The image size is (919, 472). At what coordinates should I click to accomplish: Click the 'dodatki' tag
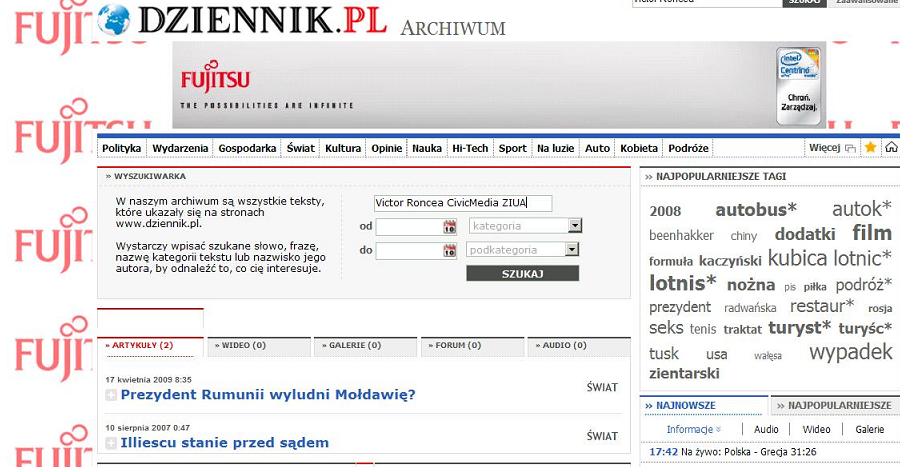tap(805, 235)
